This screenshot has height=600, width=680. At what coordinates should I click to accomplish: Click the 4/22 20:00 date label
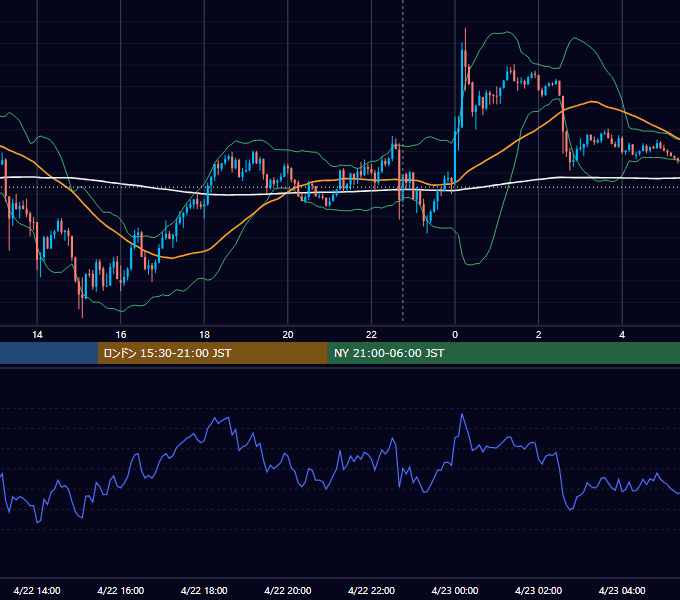[288, 590]
